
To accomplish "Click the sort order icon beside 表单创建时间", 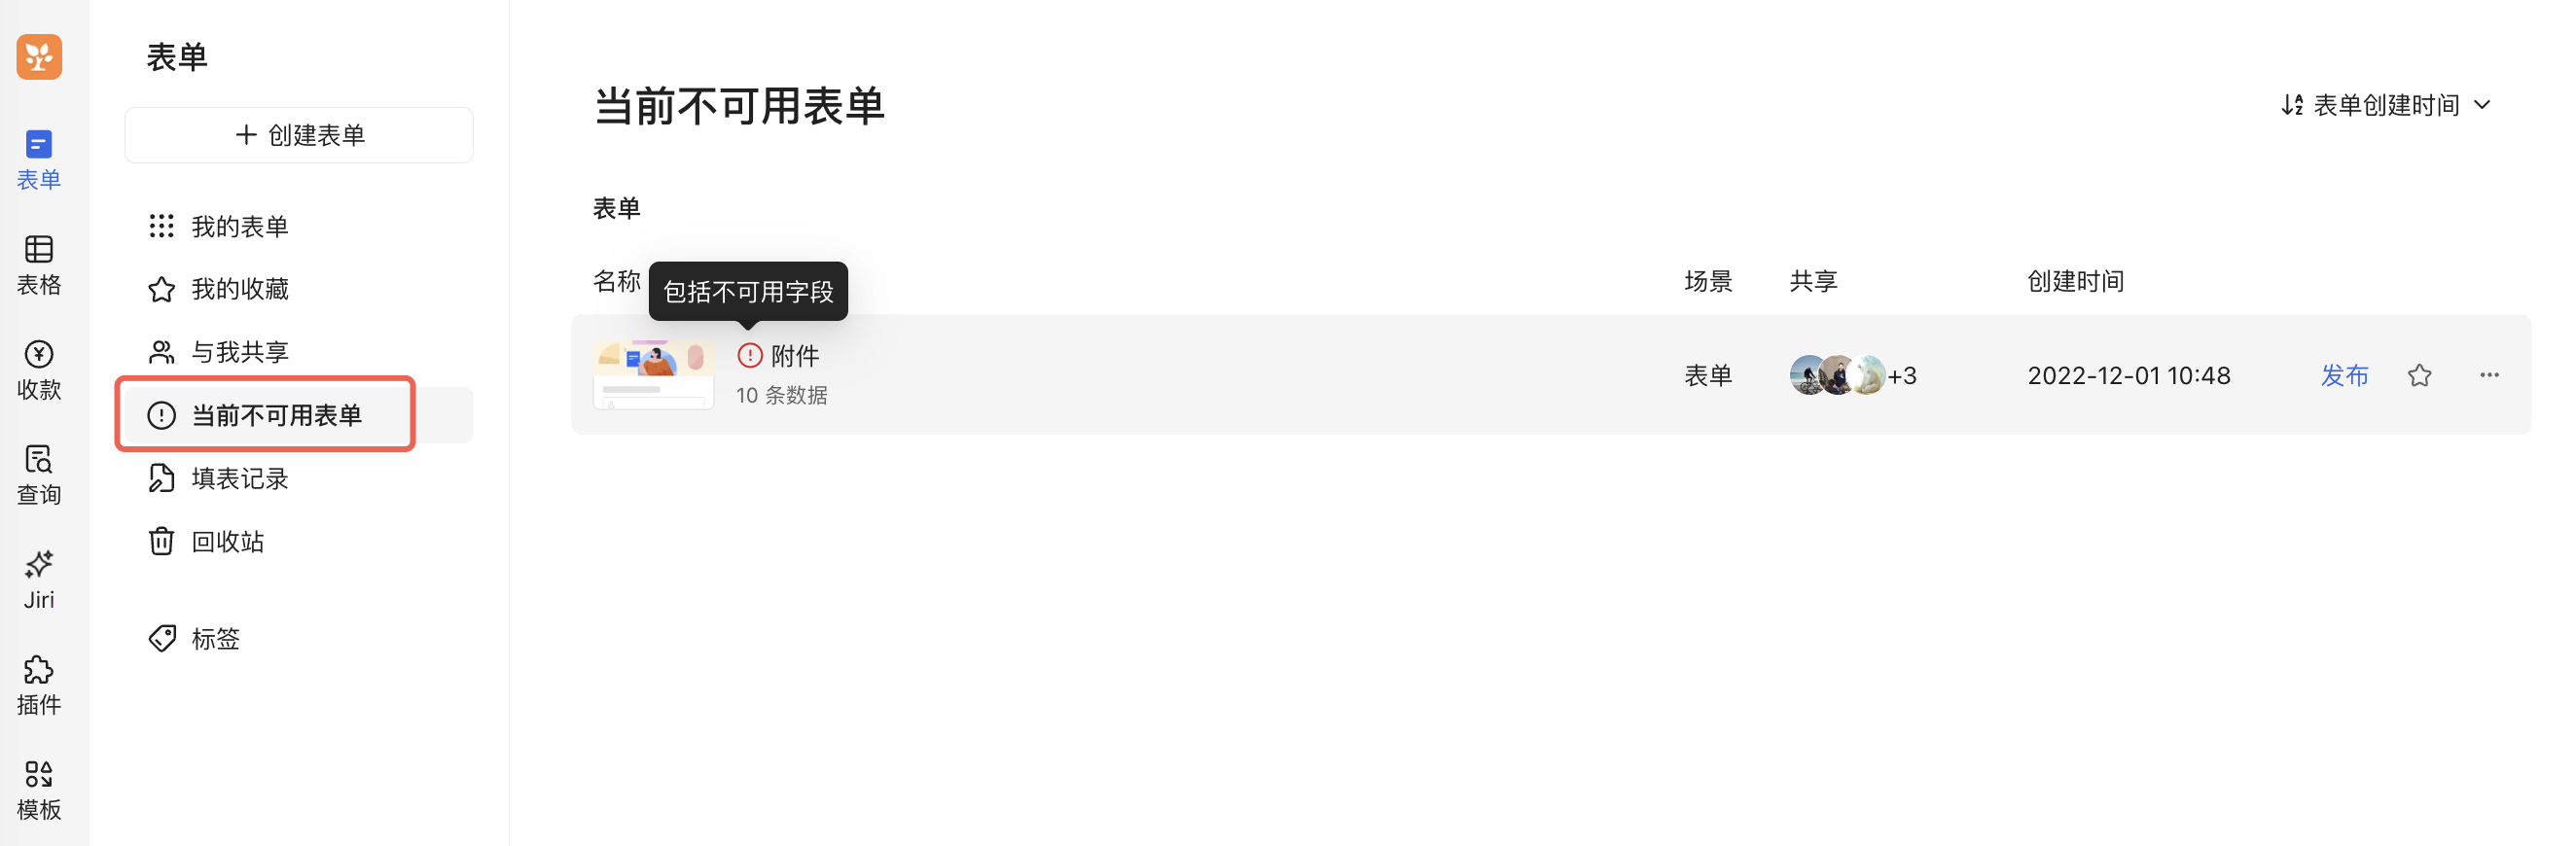I will pyautogui.click(x=2292, y=105).
